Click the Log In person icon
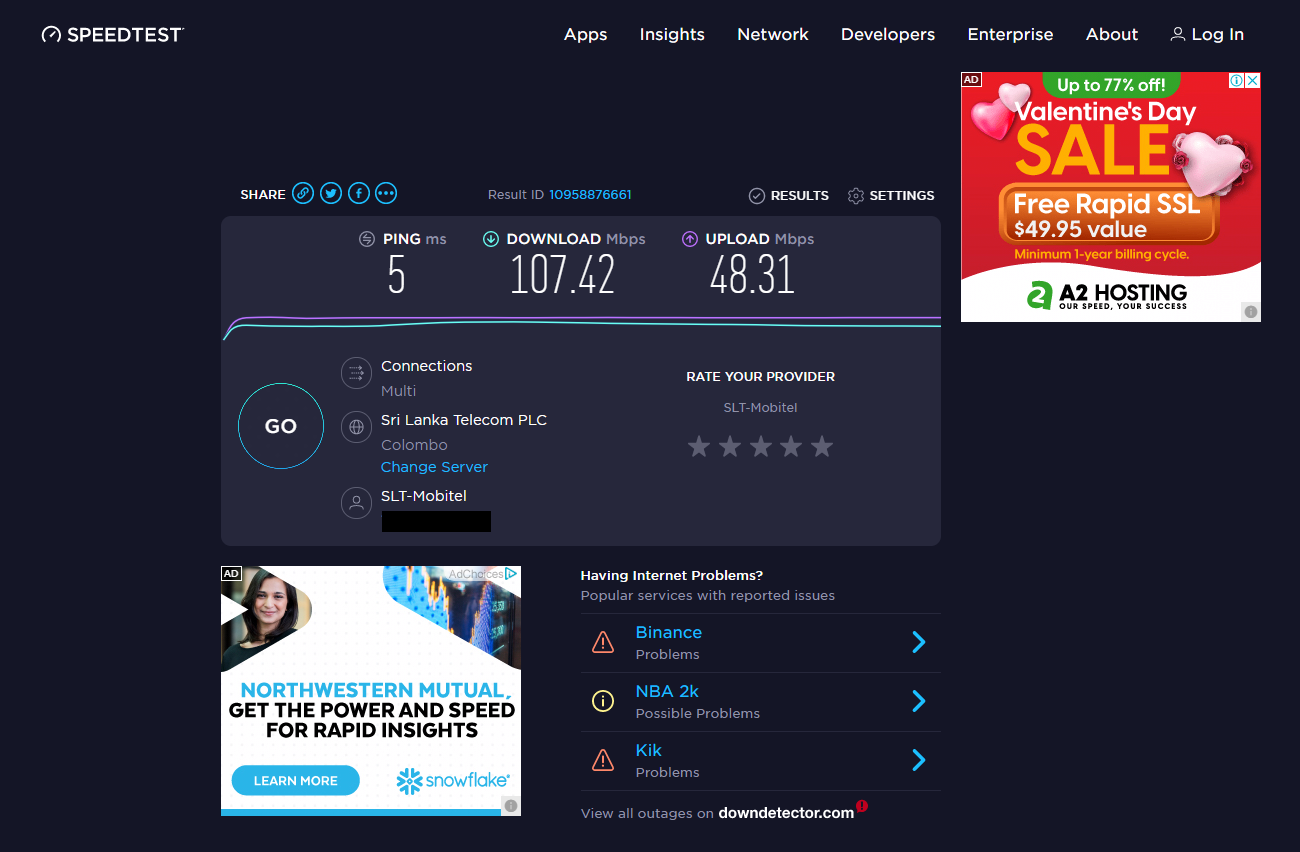1300x852 pixels. click(1178, 34)
